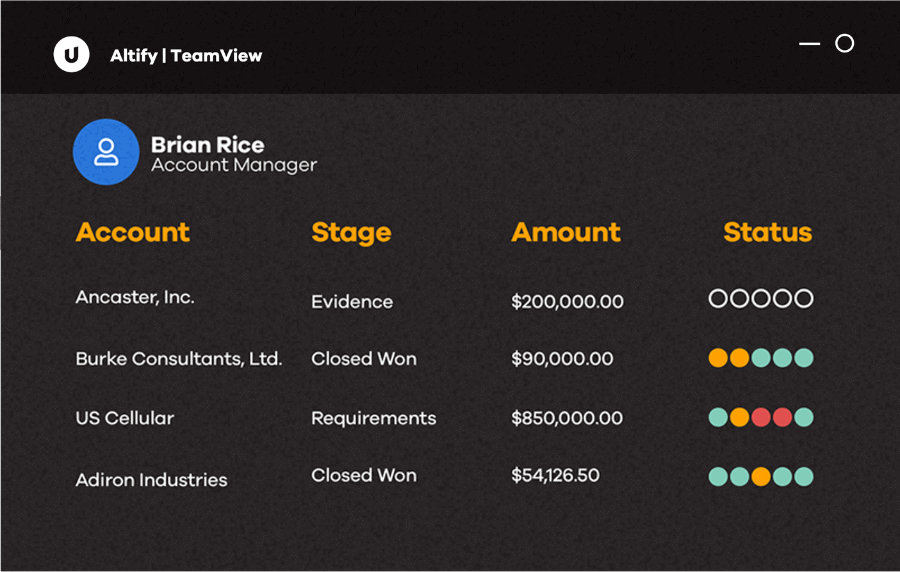900x572 pixels.
Task: Click last empty status circle for Ancaster
Action: pyautogui.click(x=804, y=298)
